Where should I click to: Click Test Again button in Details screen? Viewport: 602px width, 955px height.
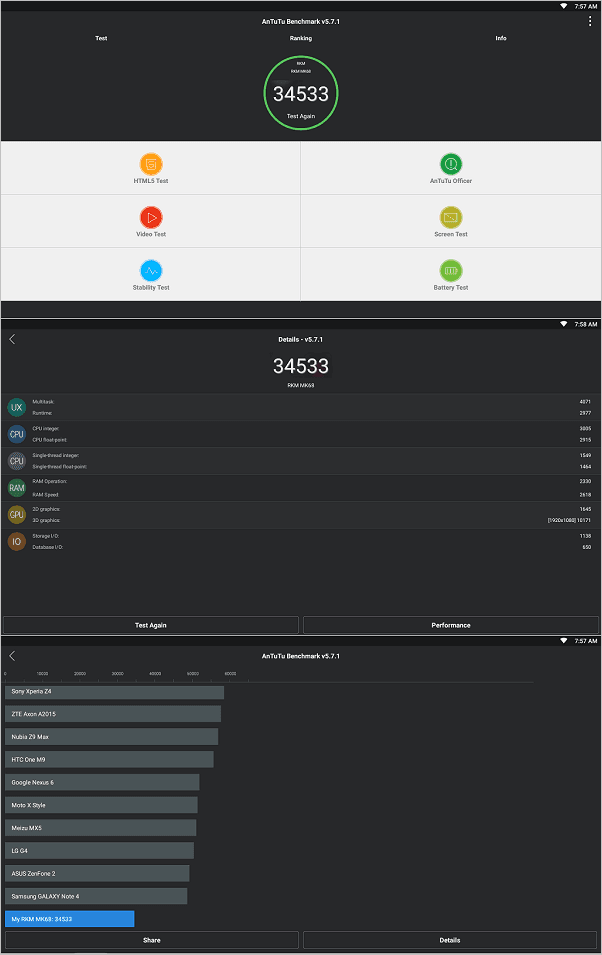click(150, 625)
